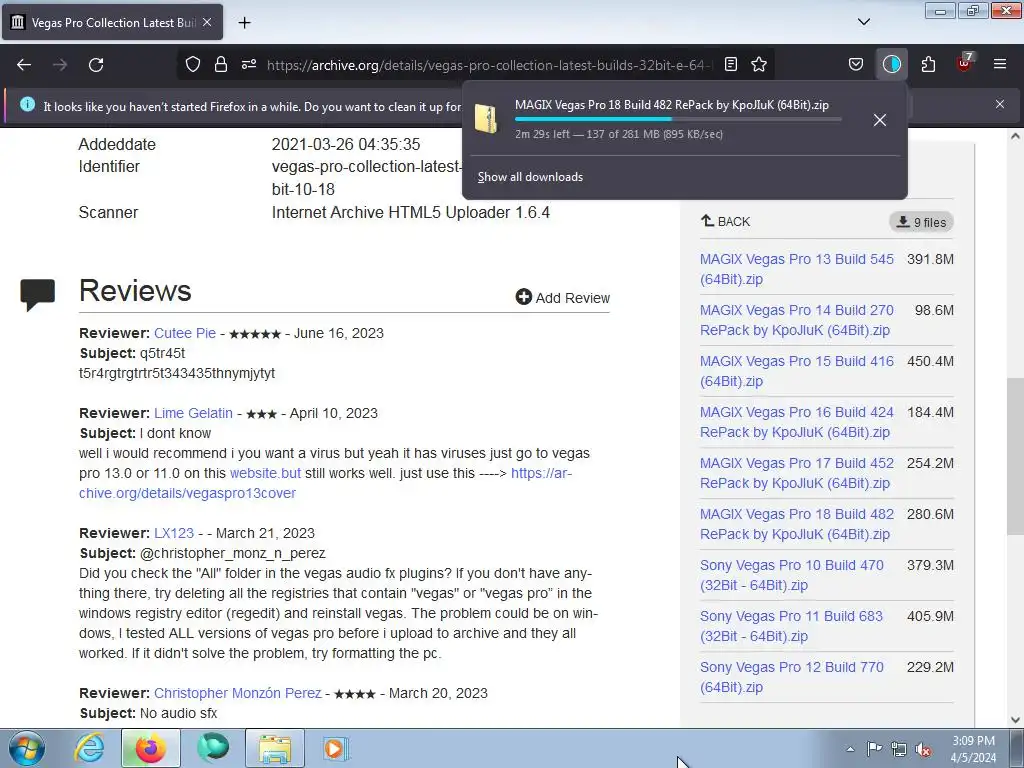Download Sony Vegas Pro 10 Build 470 zip
This screenshot has height=768, width=1024.
tap(792, 575)
